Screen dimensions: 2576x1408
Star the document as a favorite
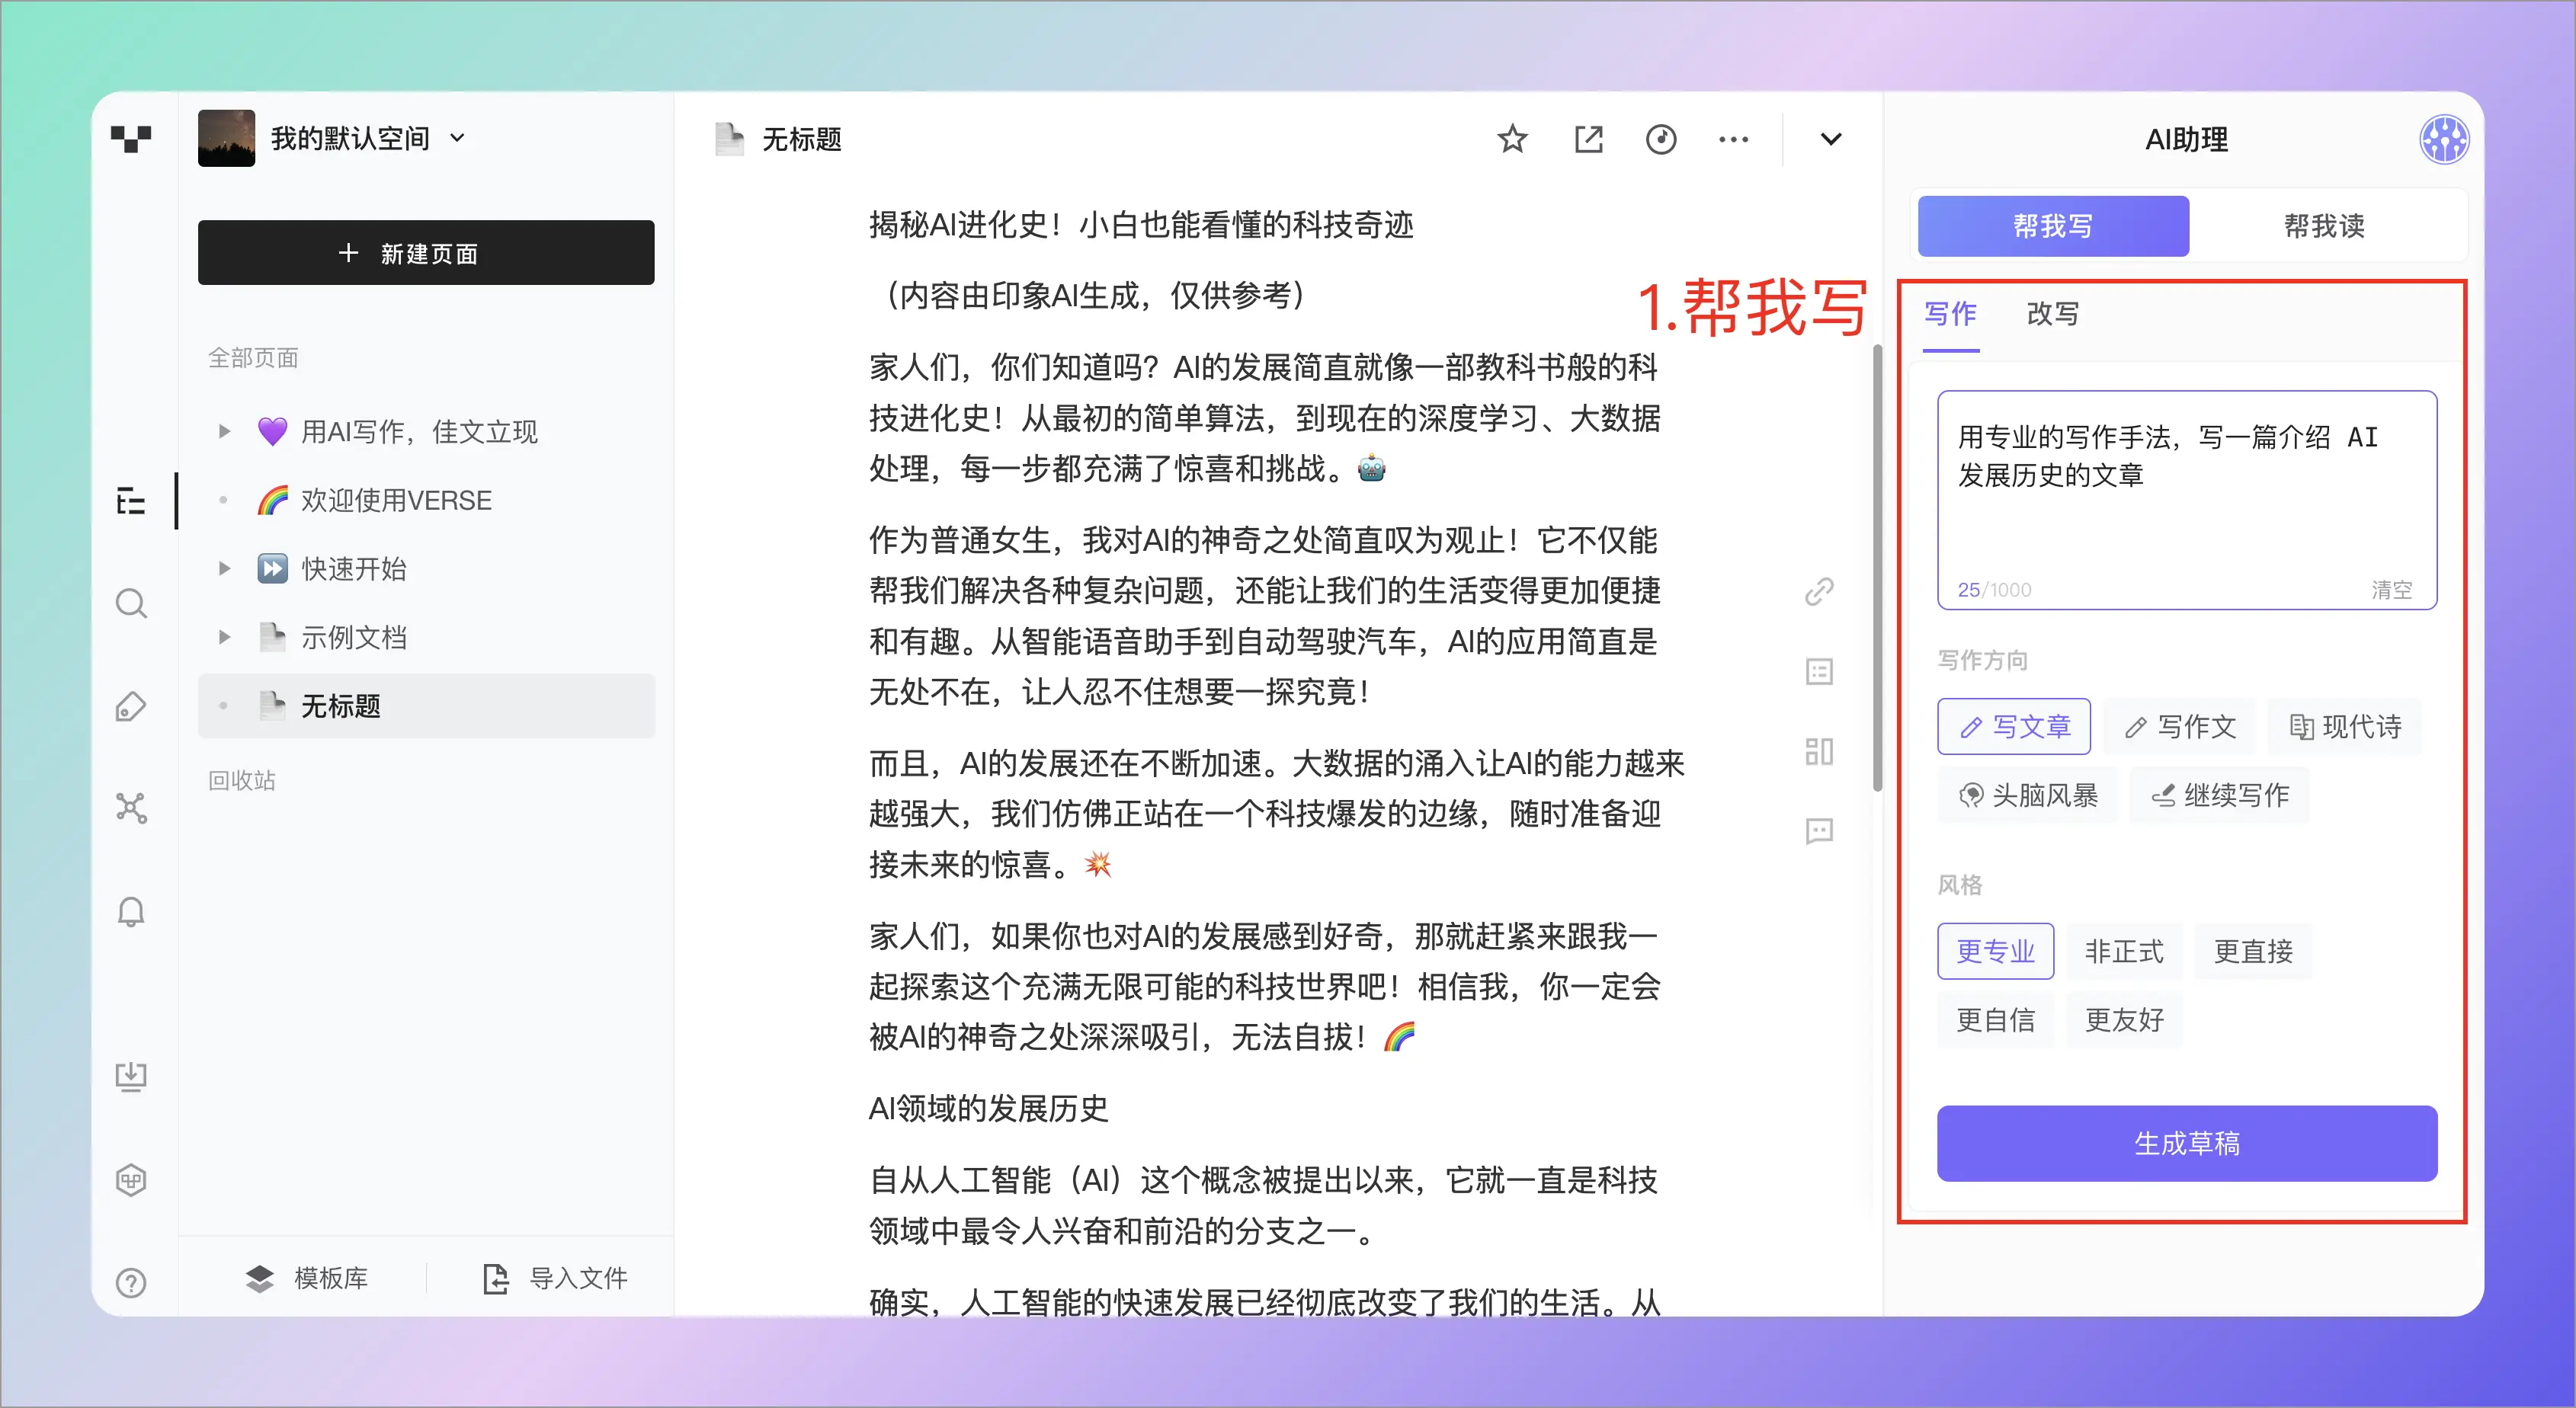[1512, 139]
